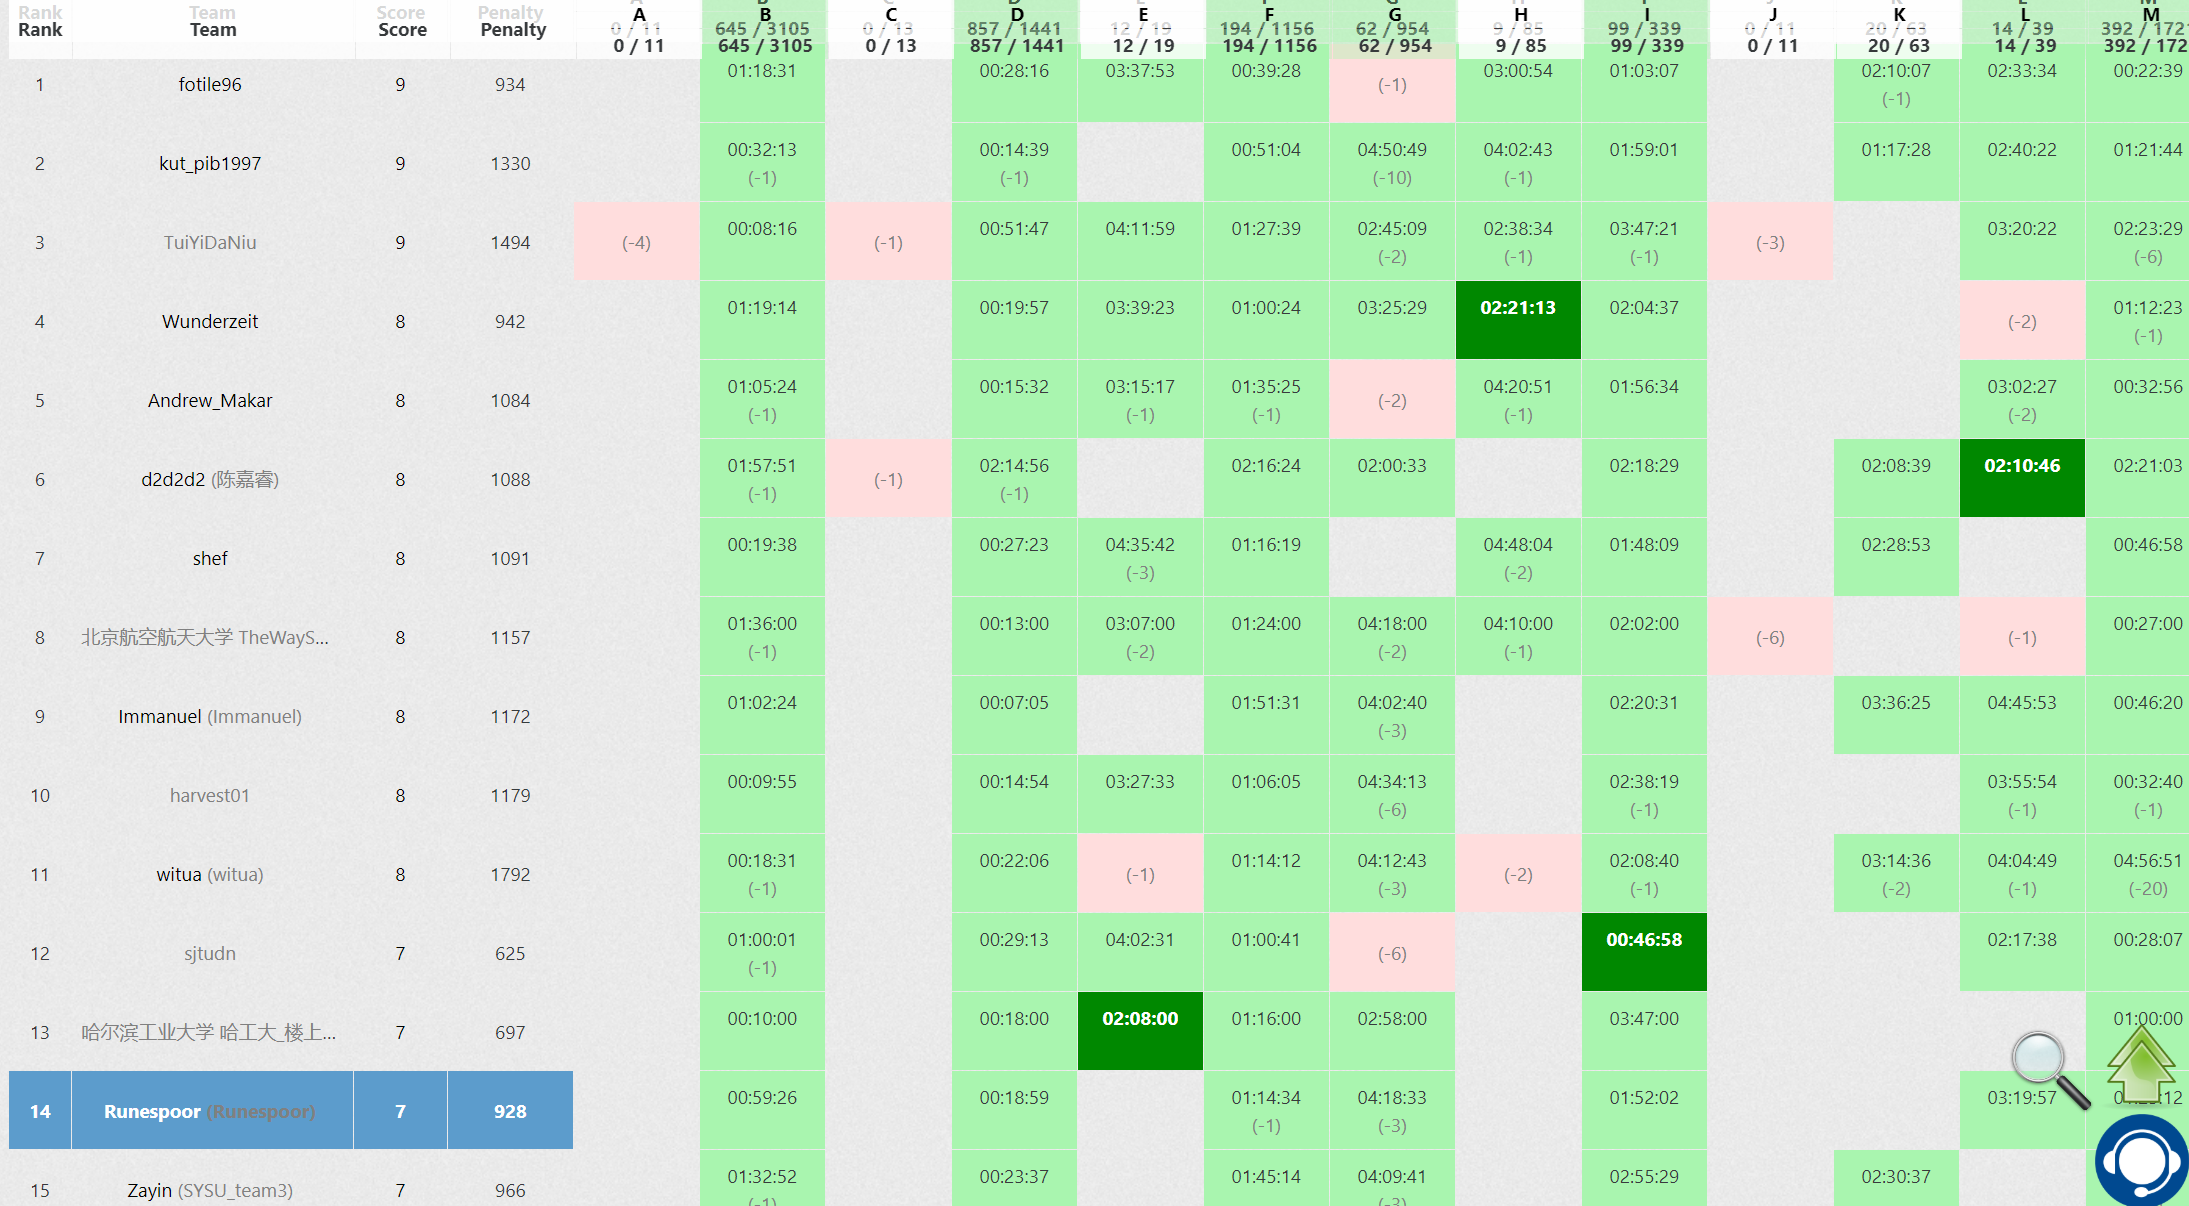Click the Rank column header
The image size is (2189, 1206).
tap(40, 30)
